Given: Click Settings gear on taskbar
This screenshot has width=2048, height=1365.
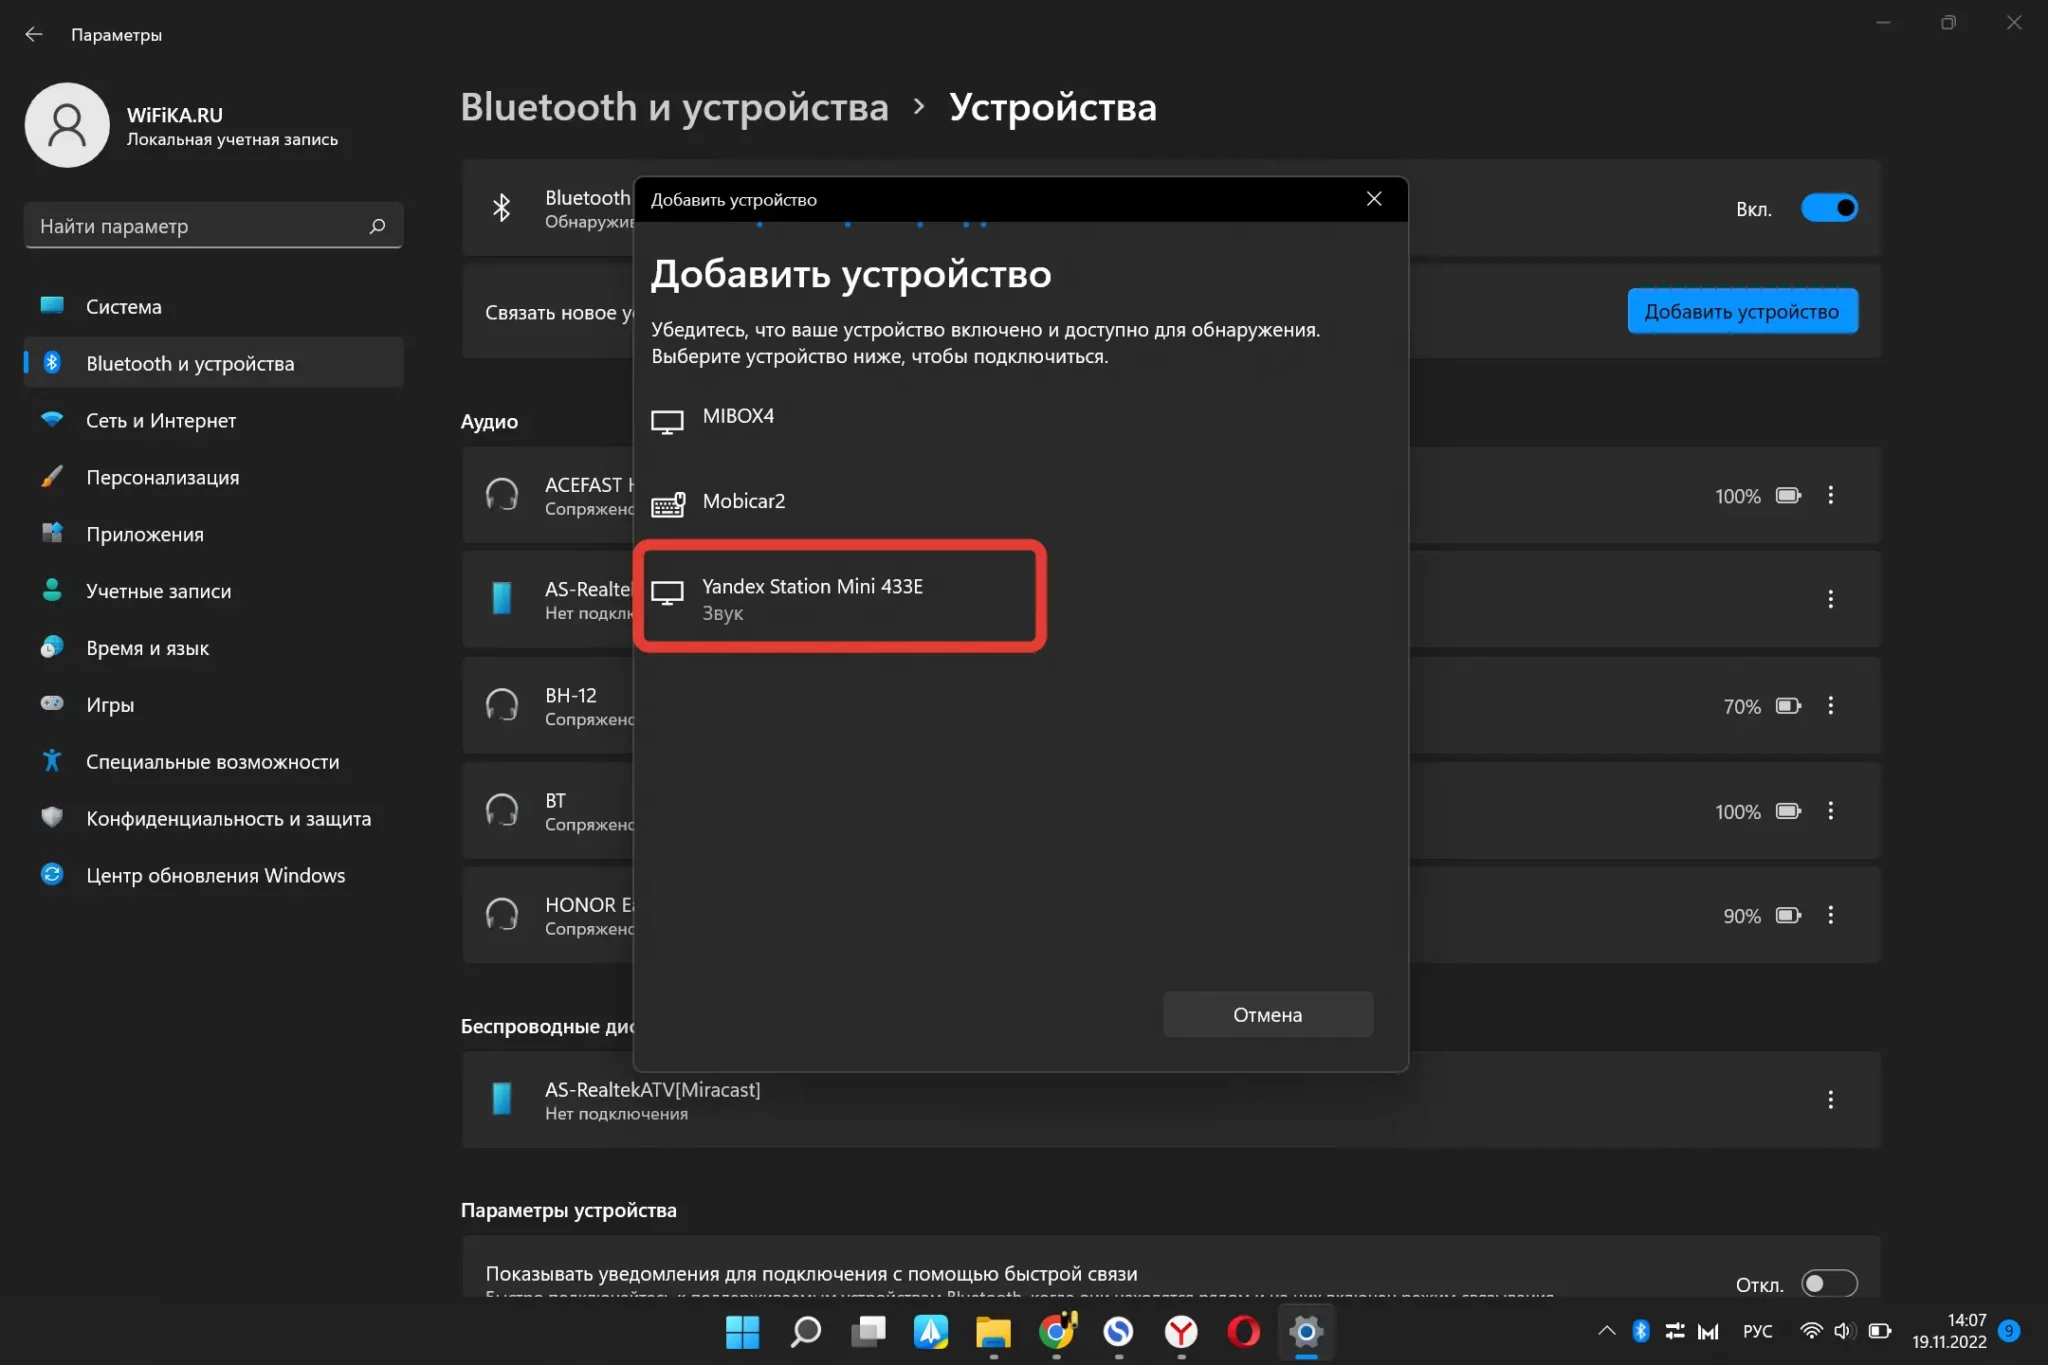Looking at the screenshot, I should (1306, 1332).
